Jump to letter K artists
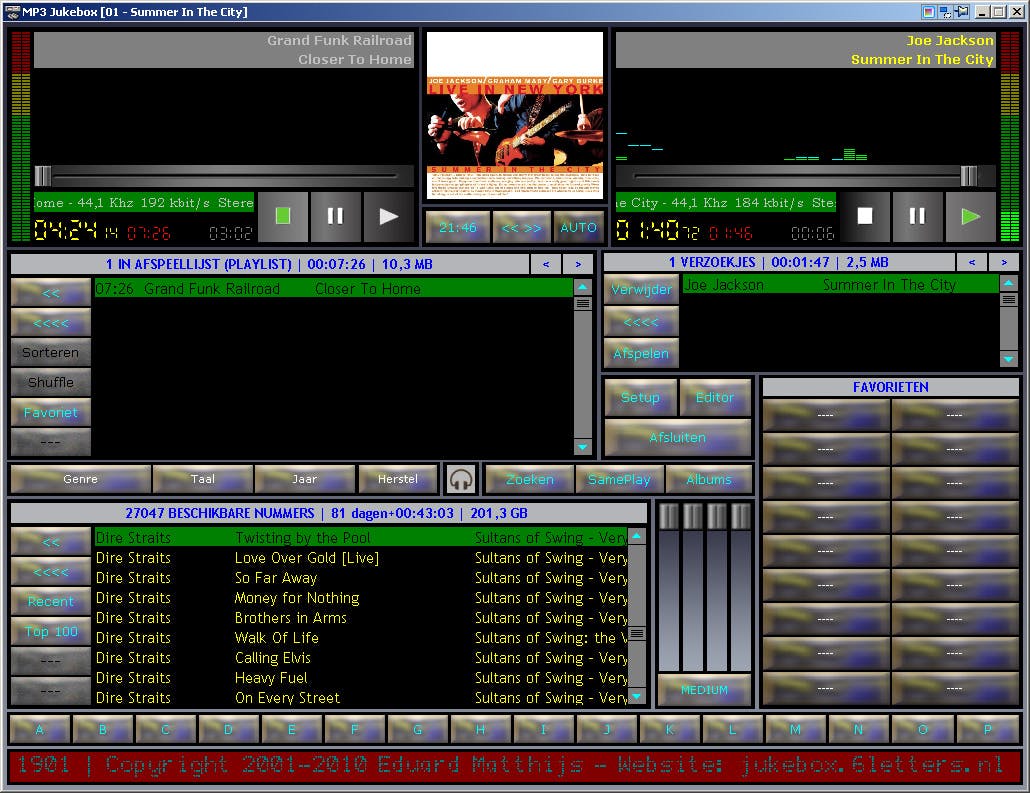Screen dimensions: 1030x793 tap(669, 729)
